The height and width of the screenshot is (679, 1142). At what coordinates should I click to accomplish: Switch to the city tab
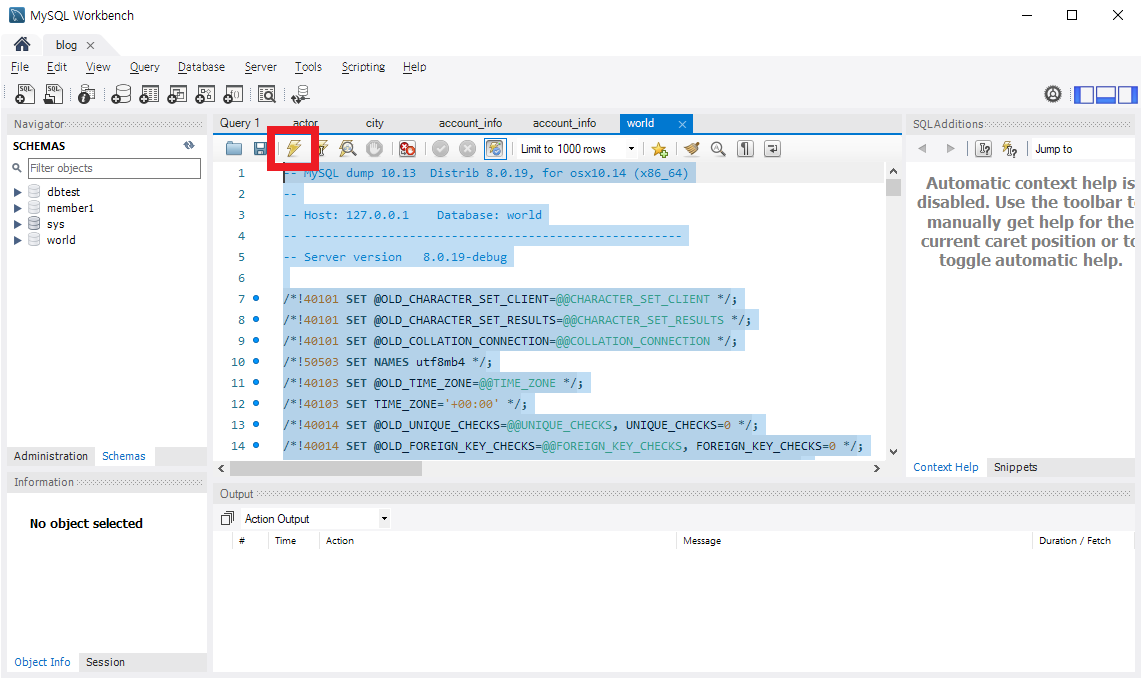pyautogui.click(x=374, y=123)
